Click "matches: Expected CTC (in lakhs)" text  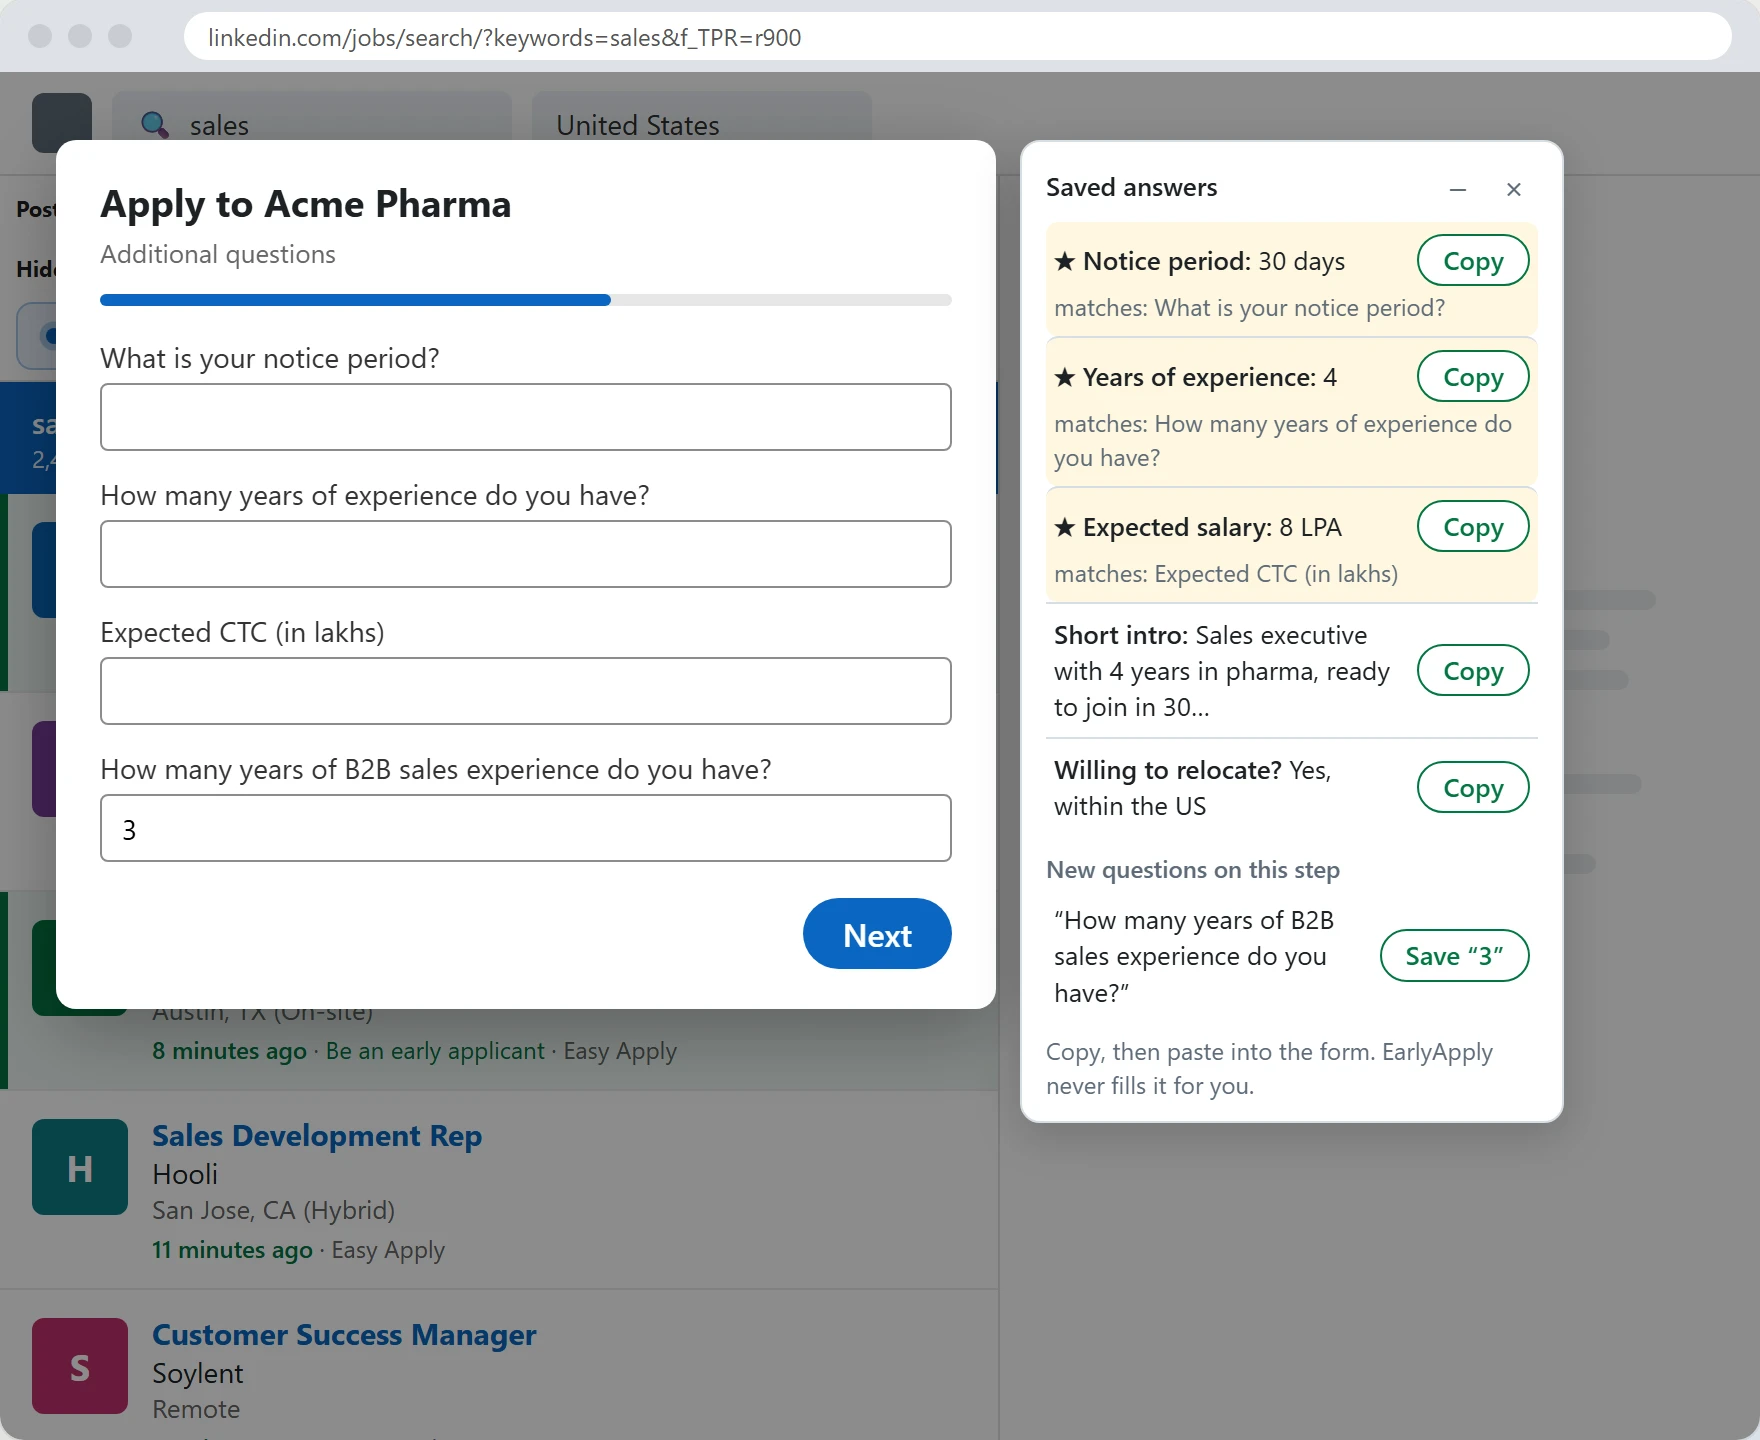point(1226,574)
